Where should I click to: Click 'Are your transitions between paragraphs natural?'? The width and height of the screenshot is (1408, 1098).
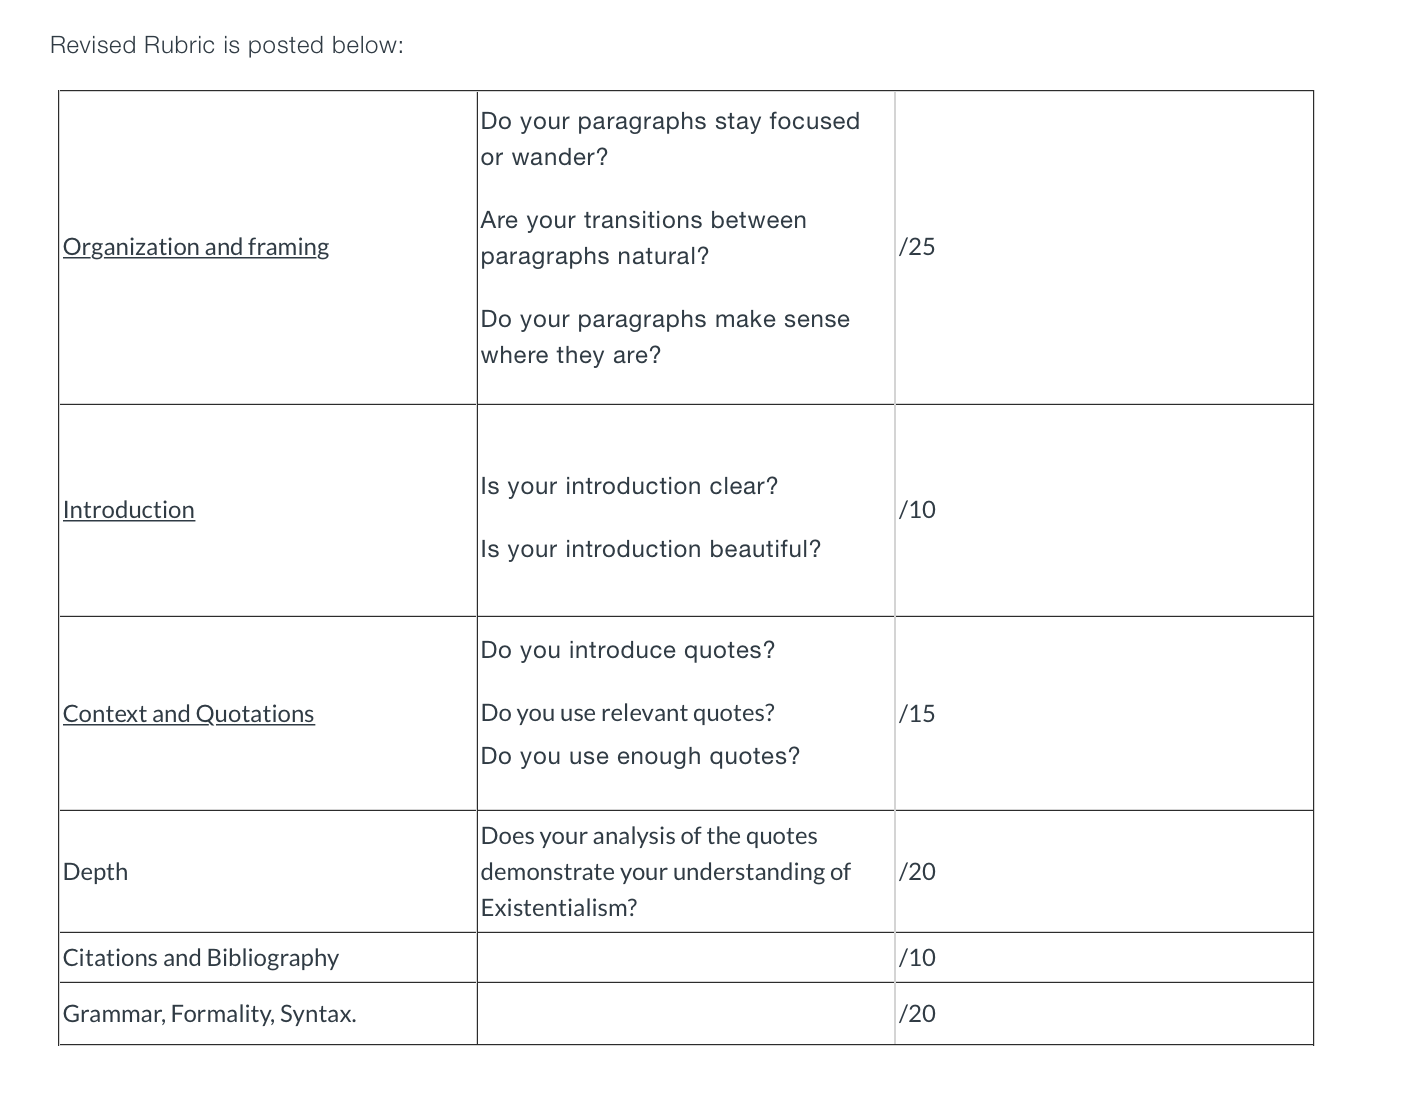click(644, 238)
